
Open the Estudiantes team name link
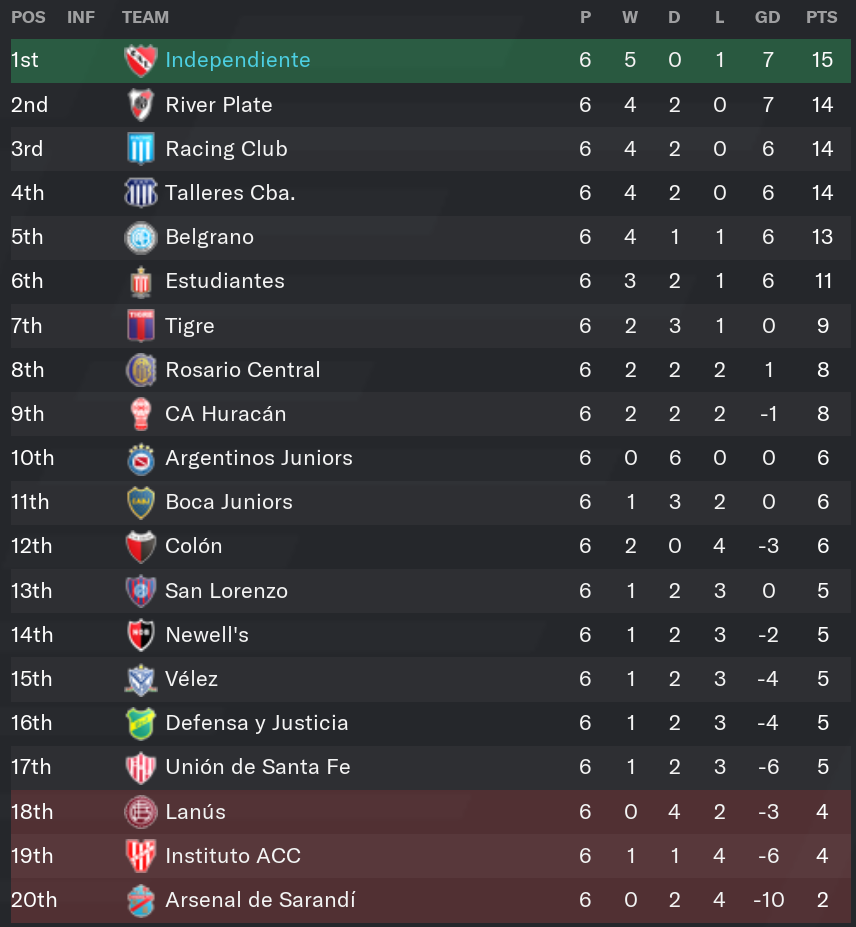225,281
